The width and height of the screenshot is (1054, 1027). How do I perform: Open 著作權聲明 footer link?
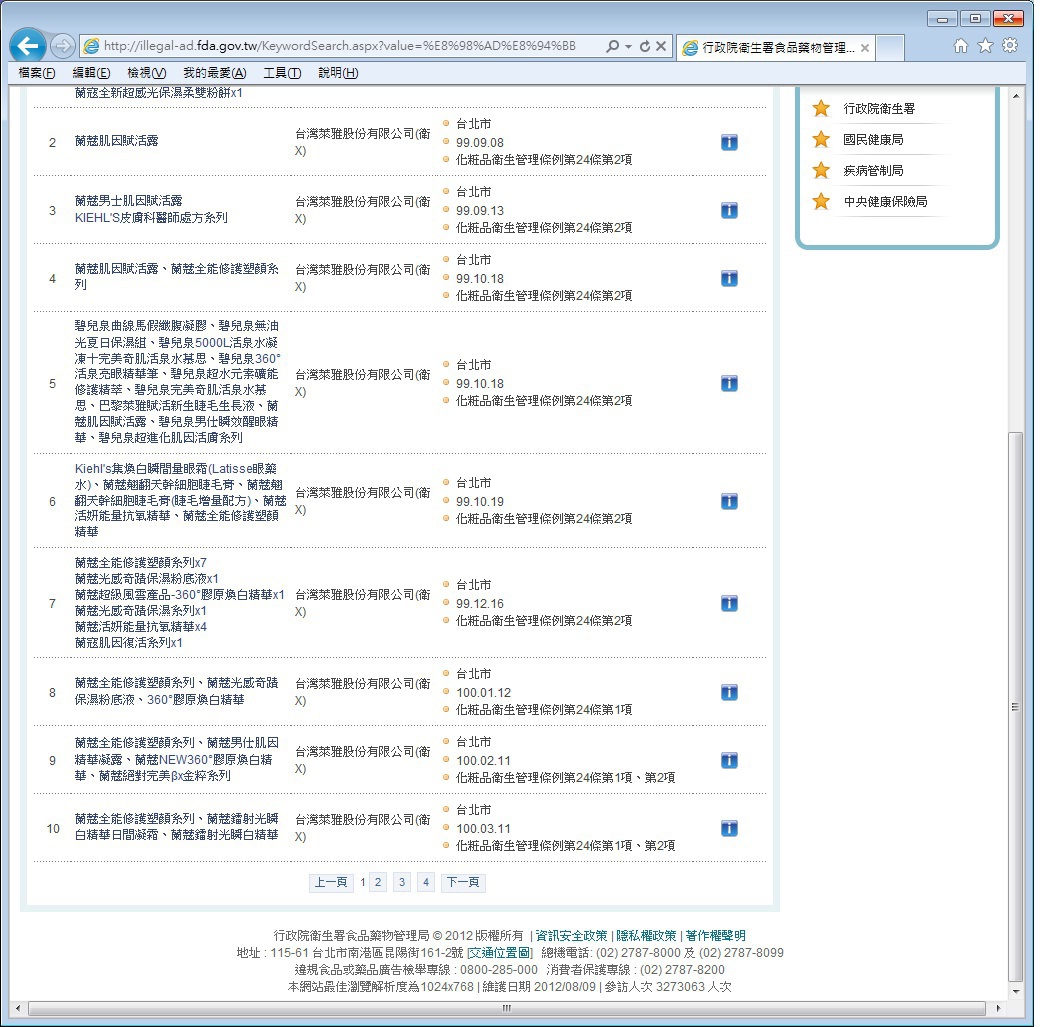(x=715, y=936)
